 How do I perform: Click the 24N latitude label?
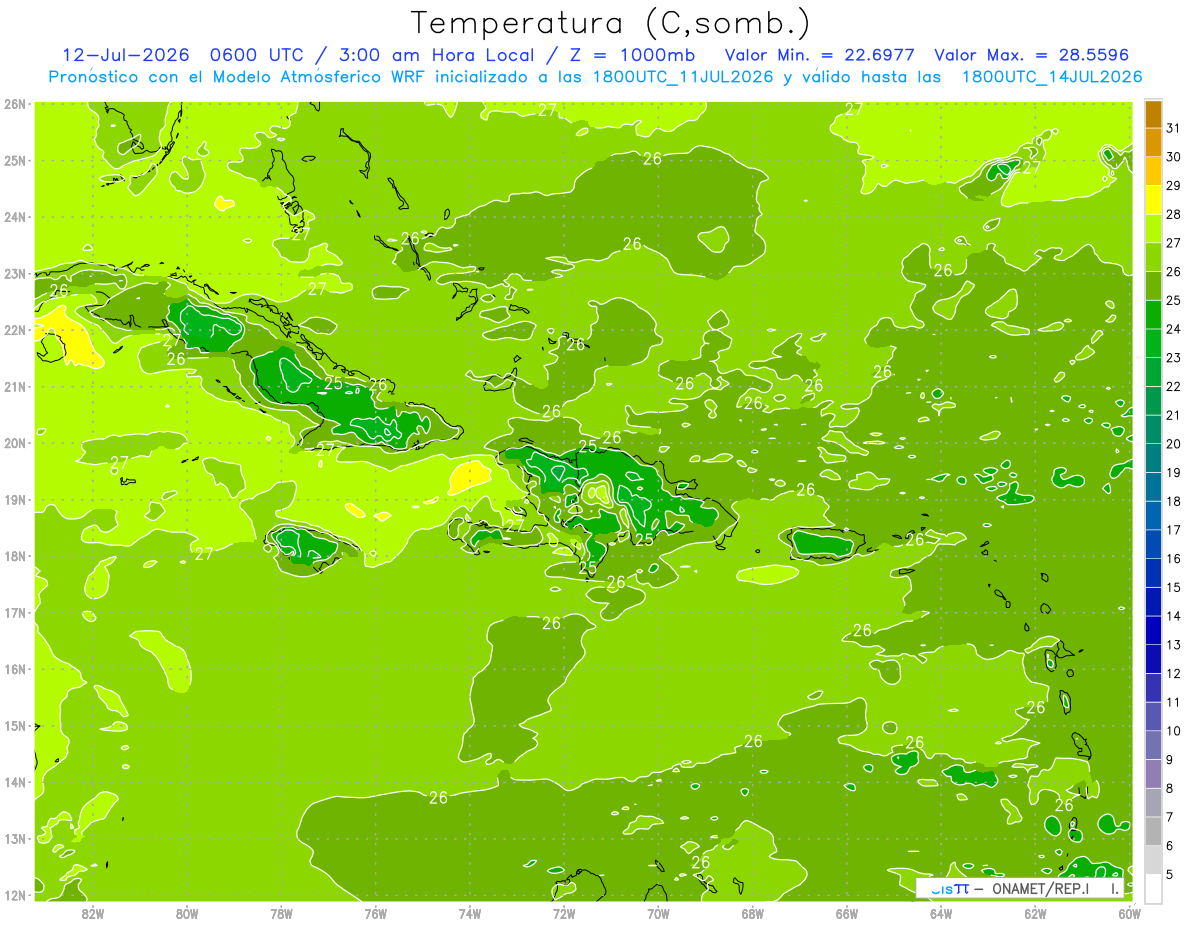[x=14, y=217]
